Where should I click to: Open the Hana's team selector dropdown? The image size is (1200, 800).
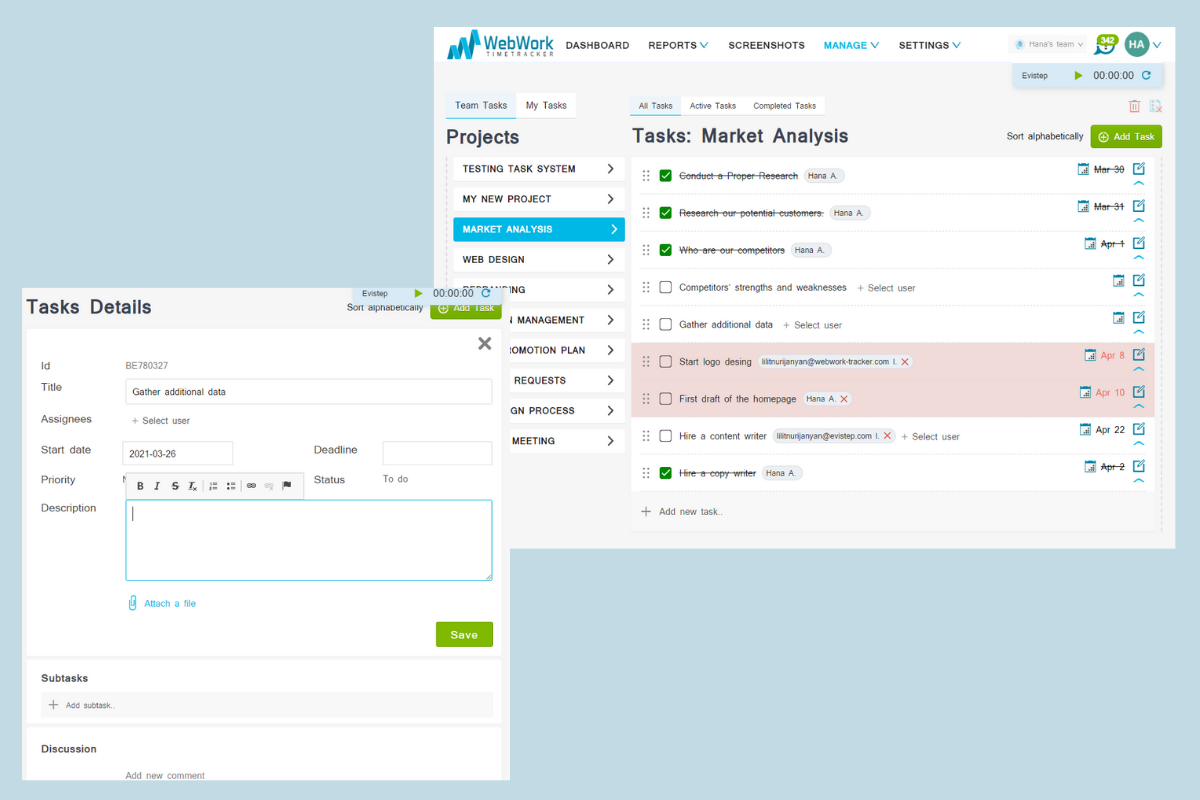pos(1047,44)
